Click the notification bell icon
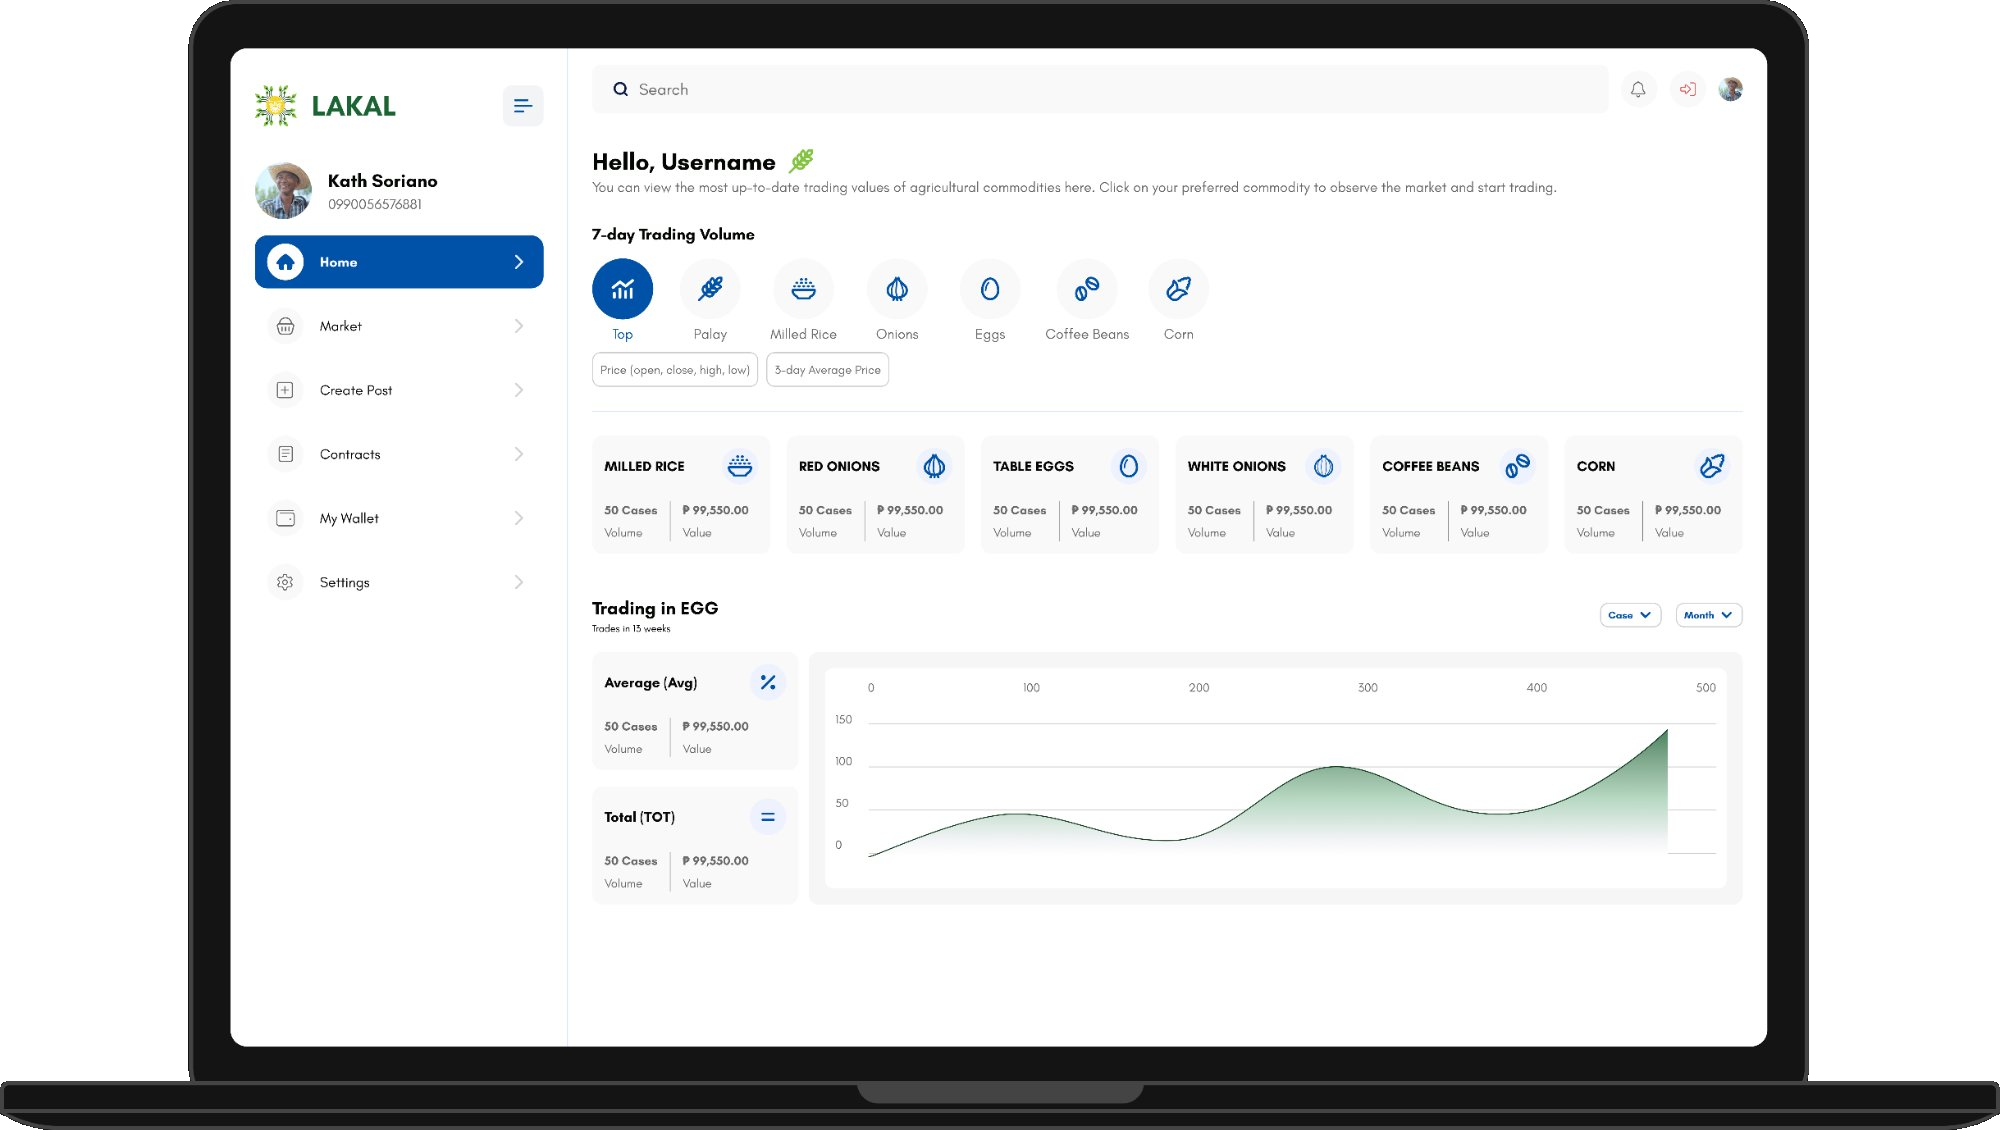 (1638, 89)
